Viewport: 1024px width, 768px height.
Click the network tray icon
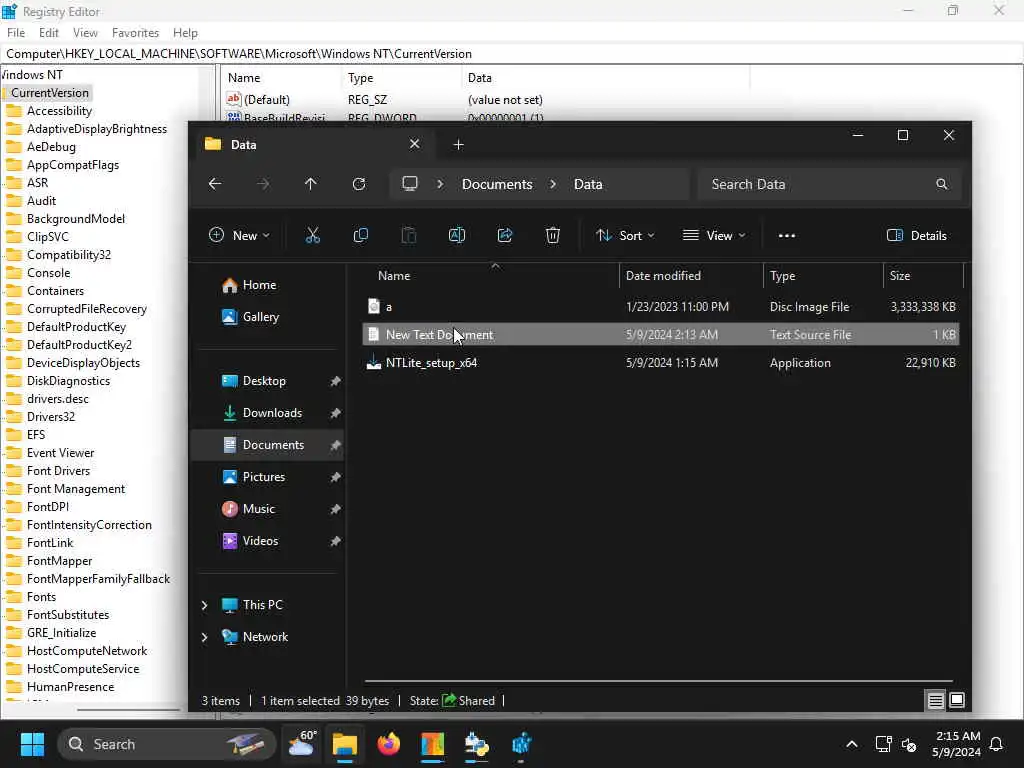883,744
